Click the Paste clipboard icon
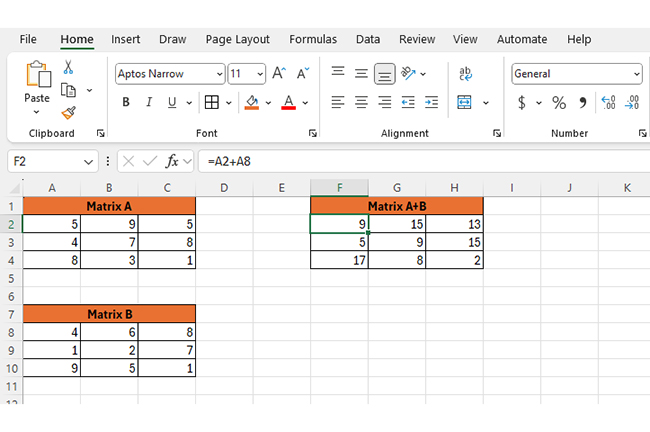Image resolution: width=650 pixels, height=432 pixels. tap(37, 80)
